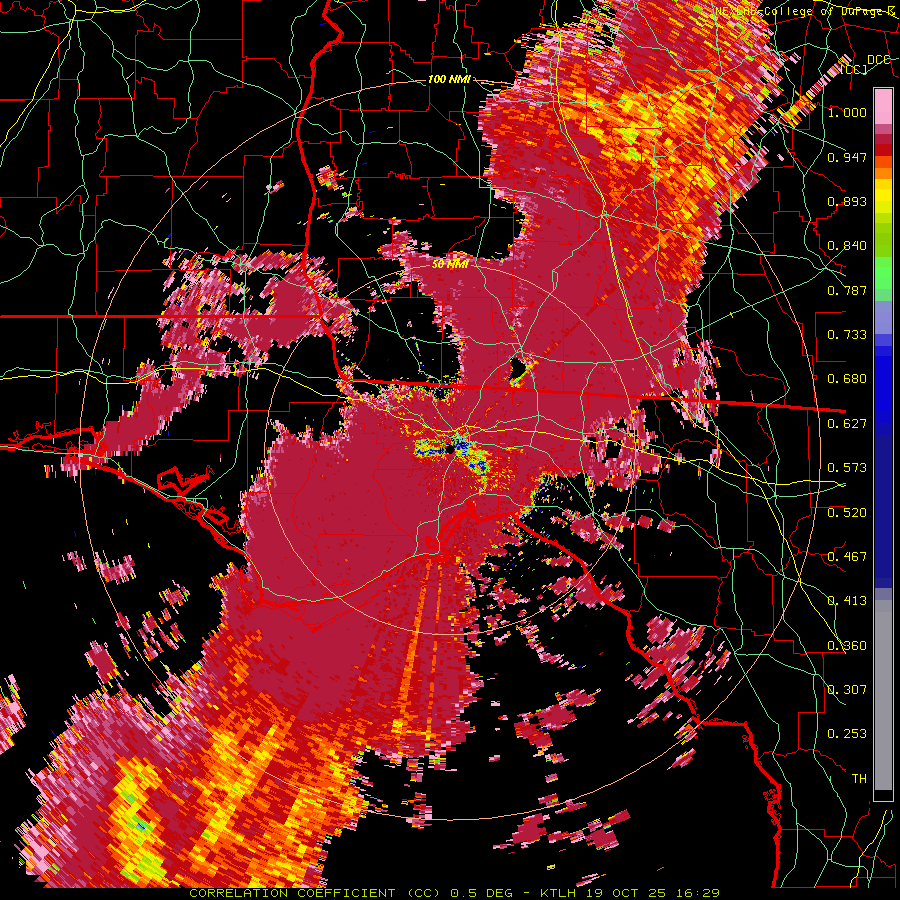Click the 0.413 scale label
This screenshot has width=900, height=900.
(x=847, y=601)
